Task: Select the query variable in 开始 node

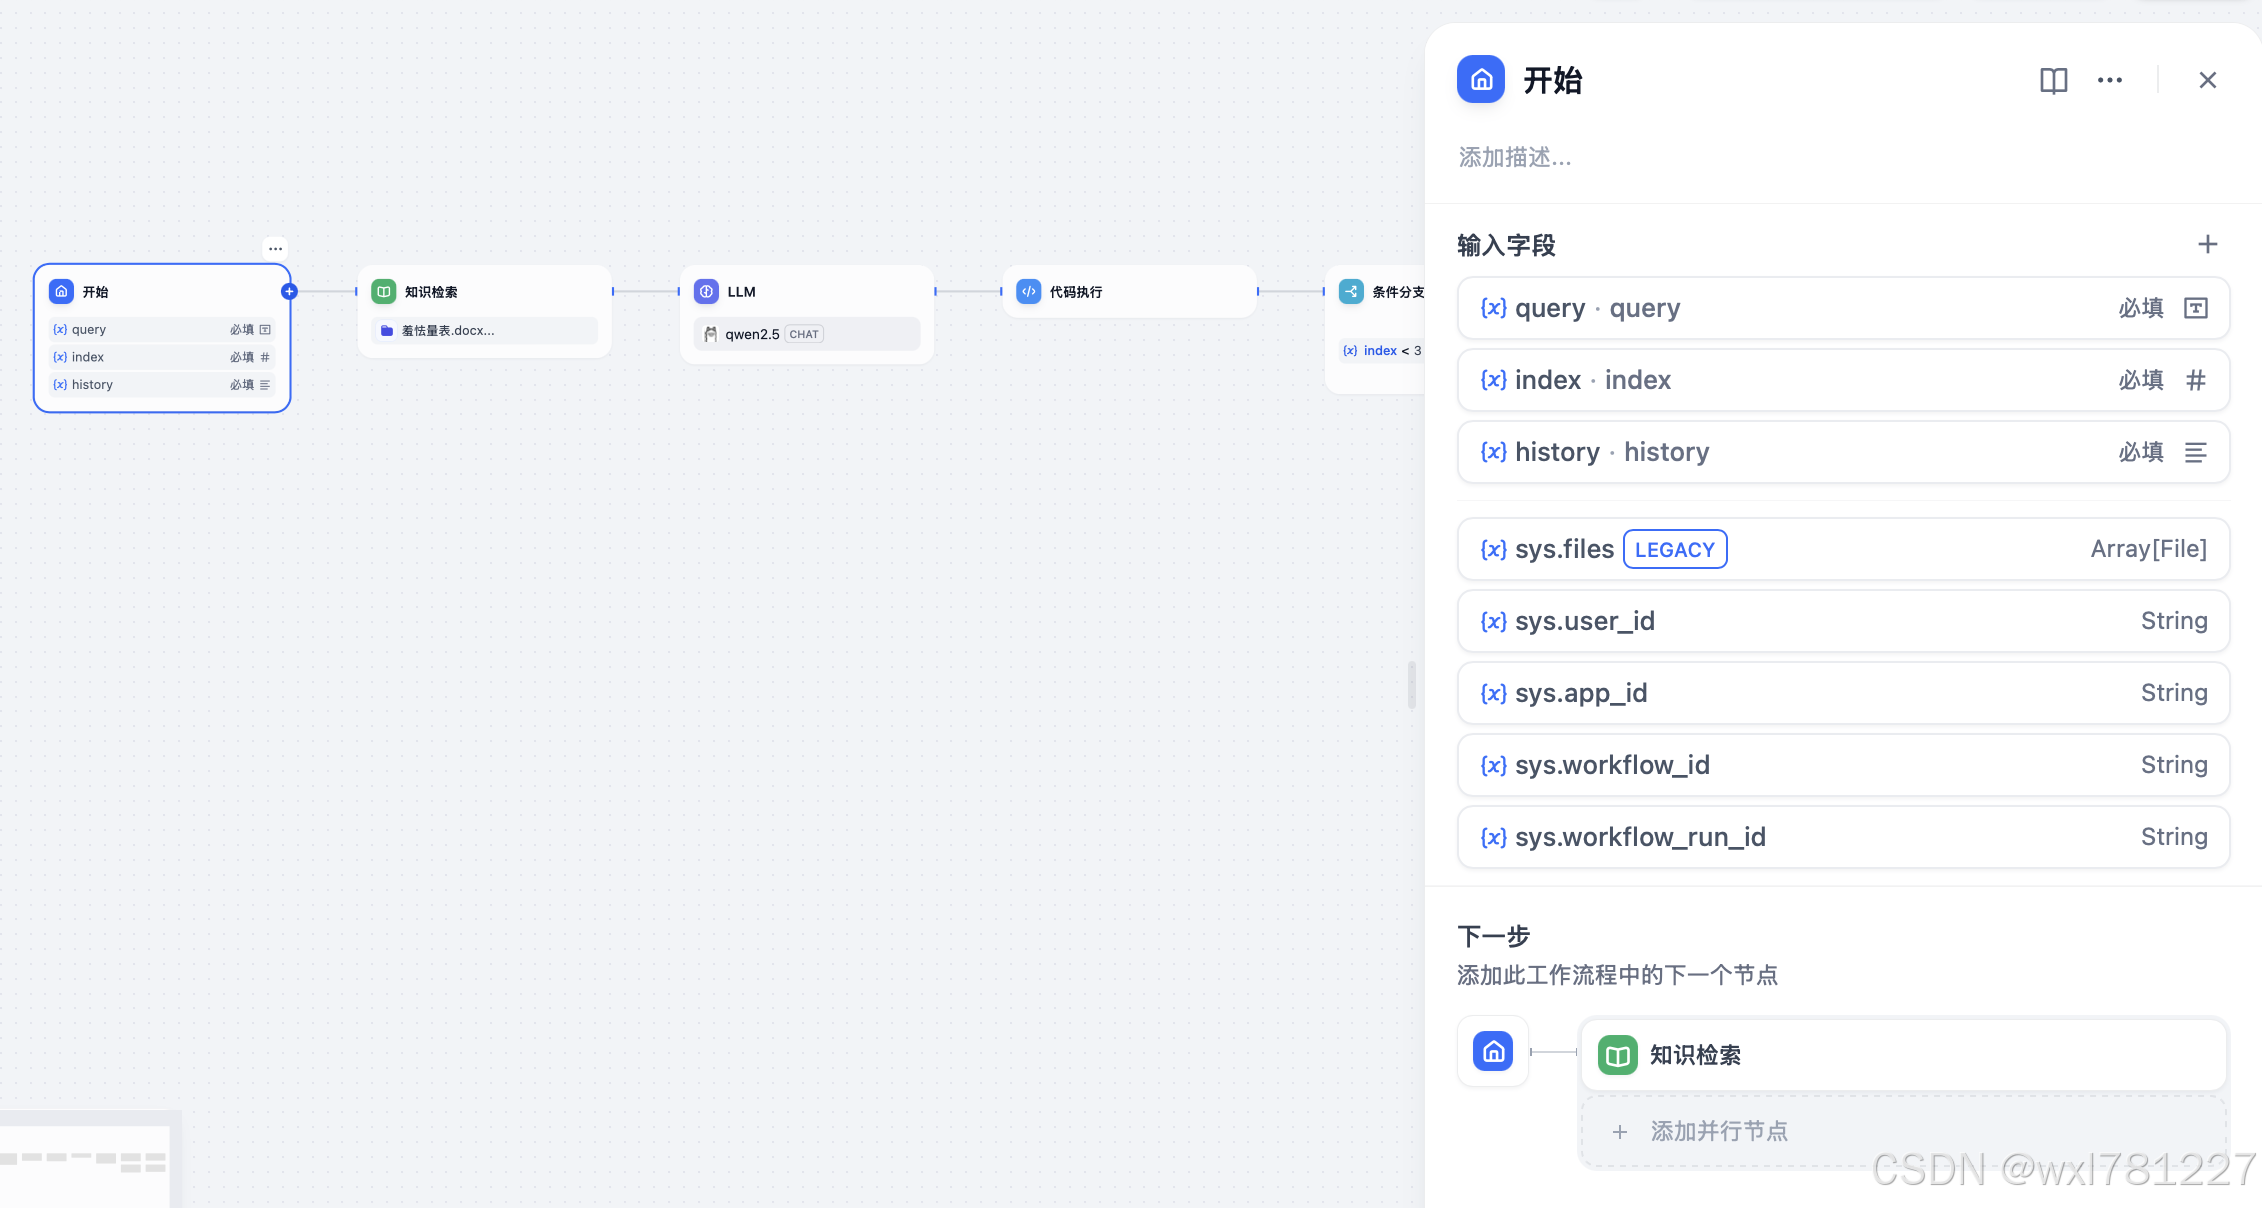Action: click(x=162, y=329)
